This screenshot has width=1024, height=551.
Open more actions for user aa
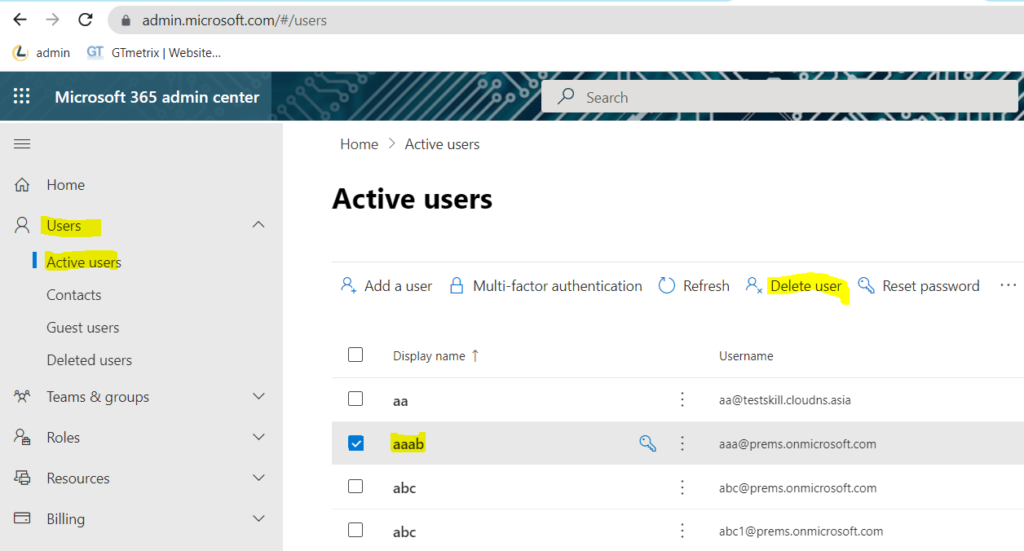(682, 400)
